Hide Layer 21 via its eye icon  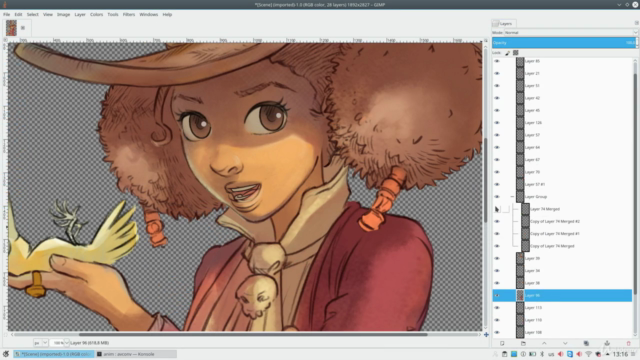pos(497,73)
